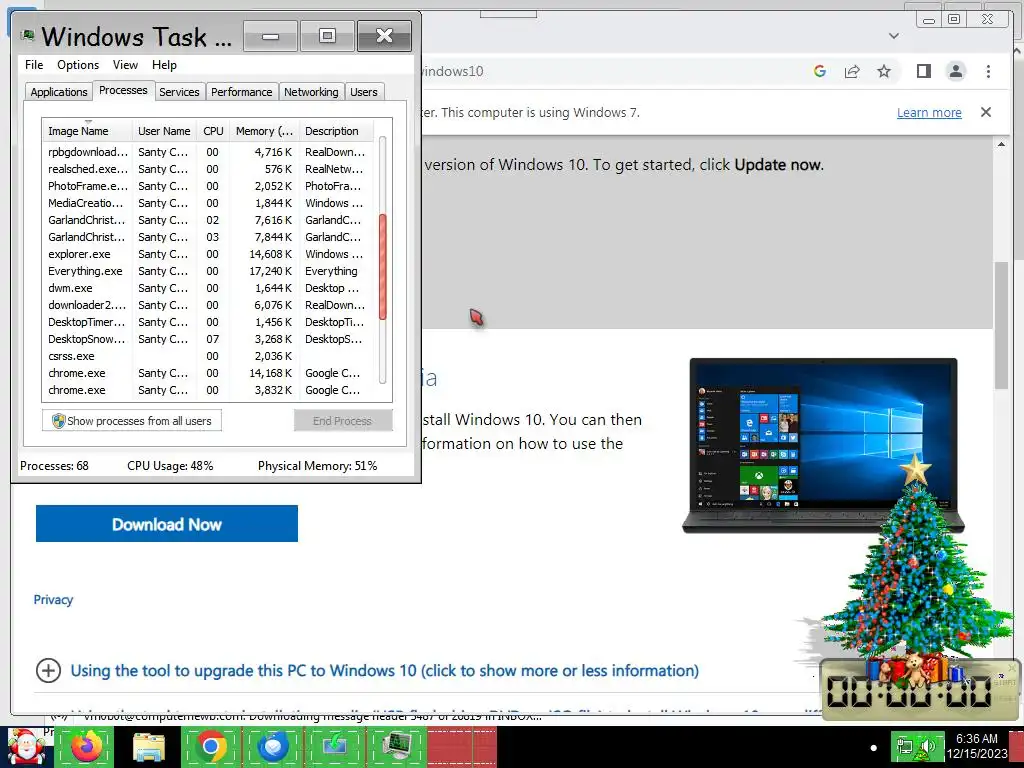Select the csrss.exe process row
This screenshot has width=1024, height=768.
coord(208,356)
